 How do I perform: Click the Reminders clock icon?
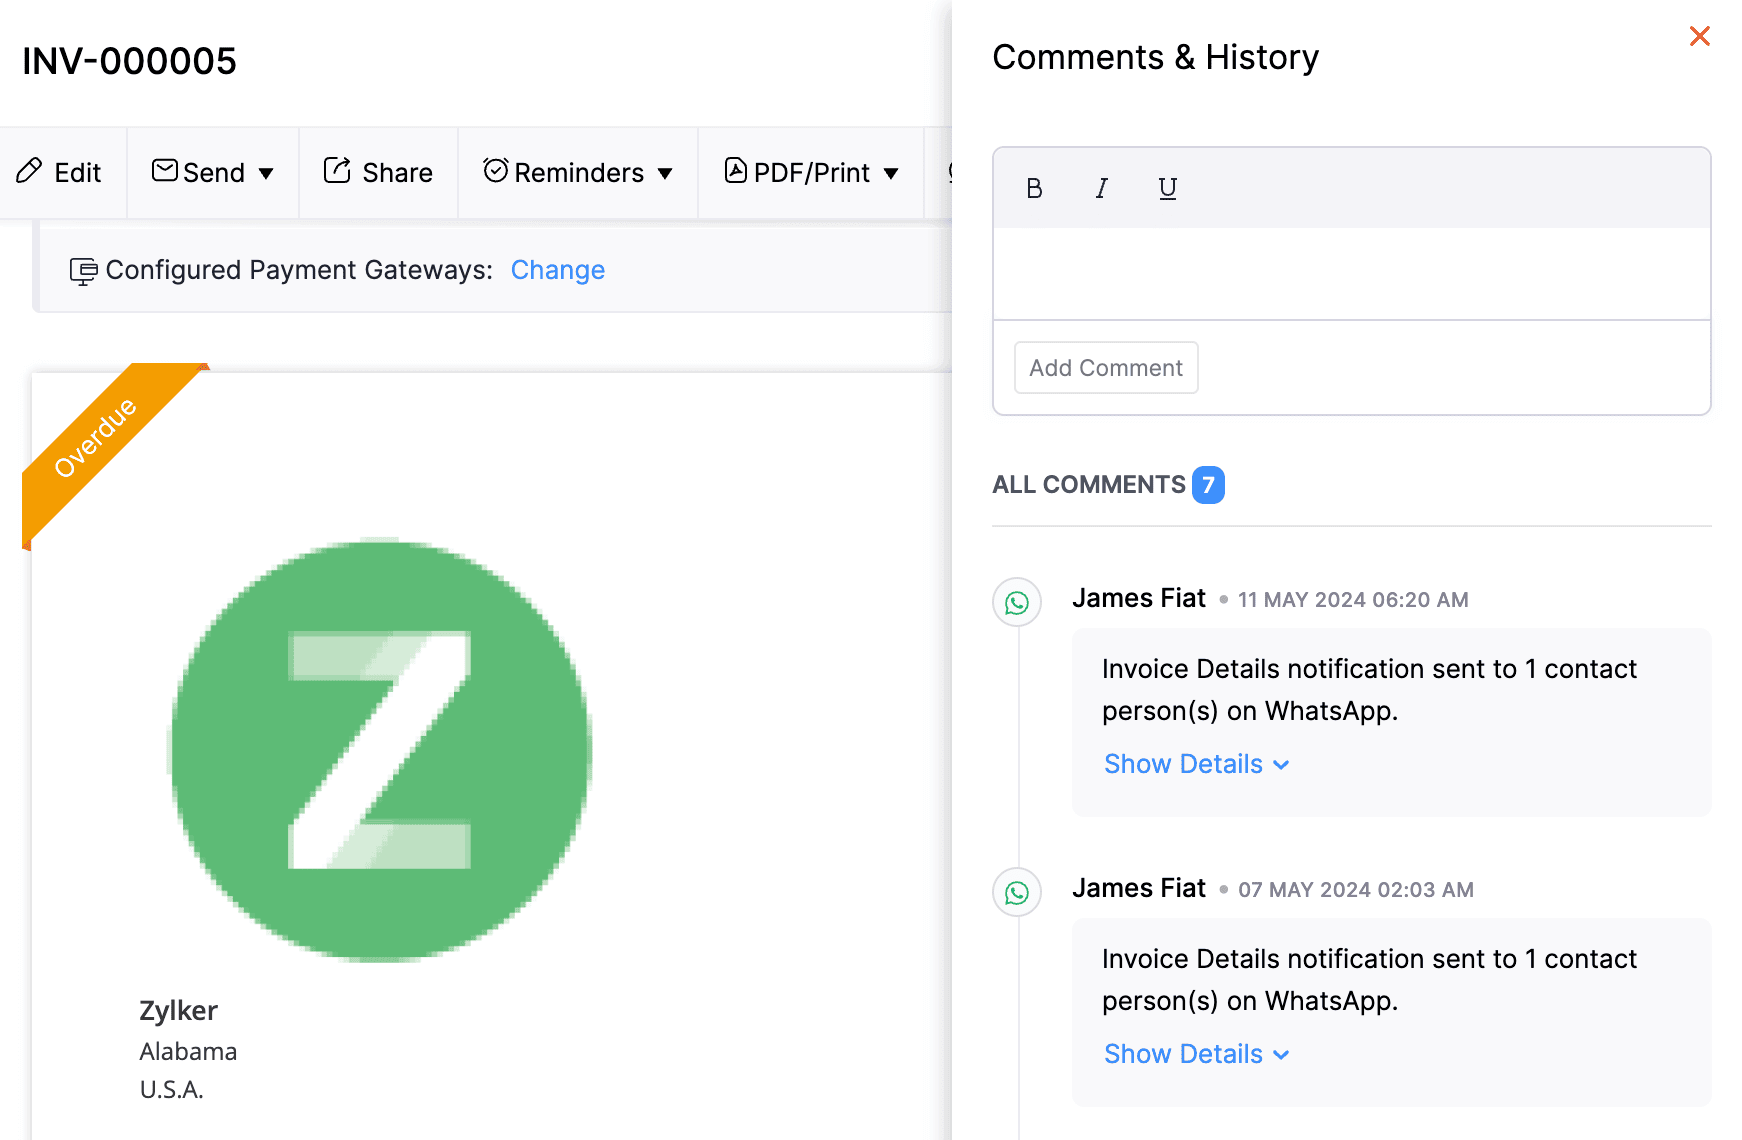(495, 171)
